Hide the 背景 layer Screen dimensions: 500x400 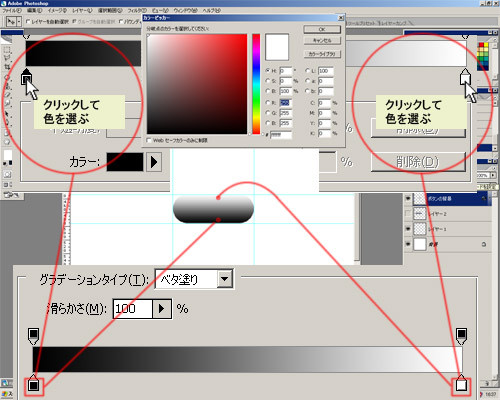point(408,244)
